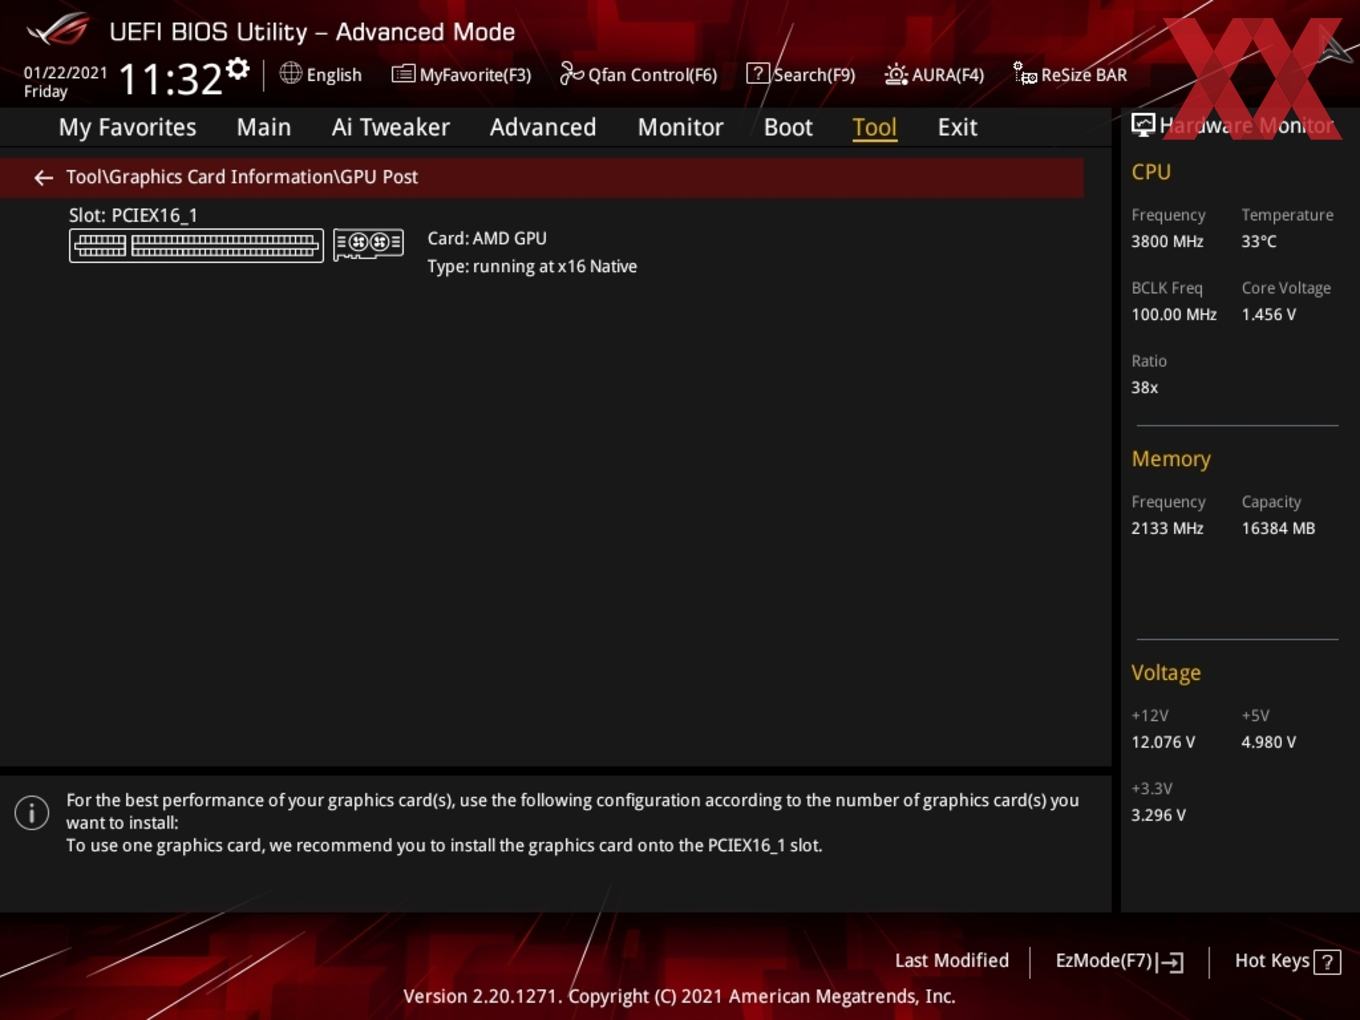Viewport: 1360px width, 1020px height.
Task: Click the MyFavorite list icon
Action: [403, 74]
